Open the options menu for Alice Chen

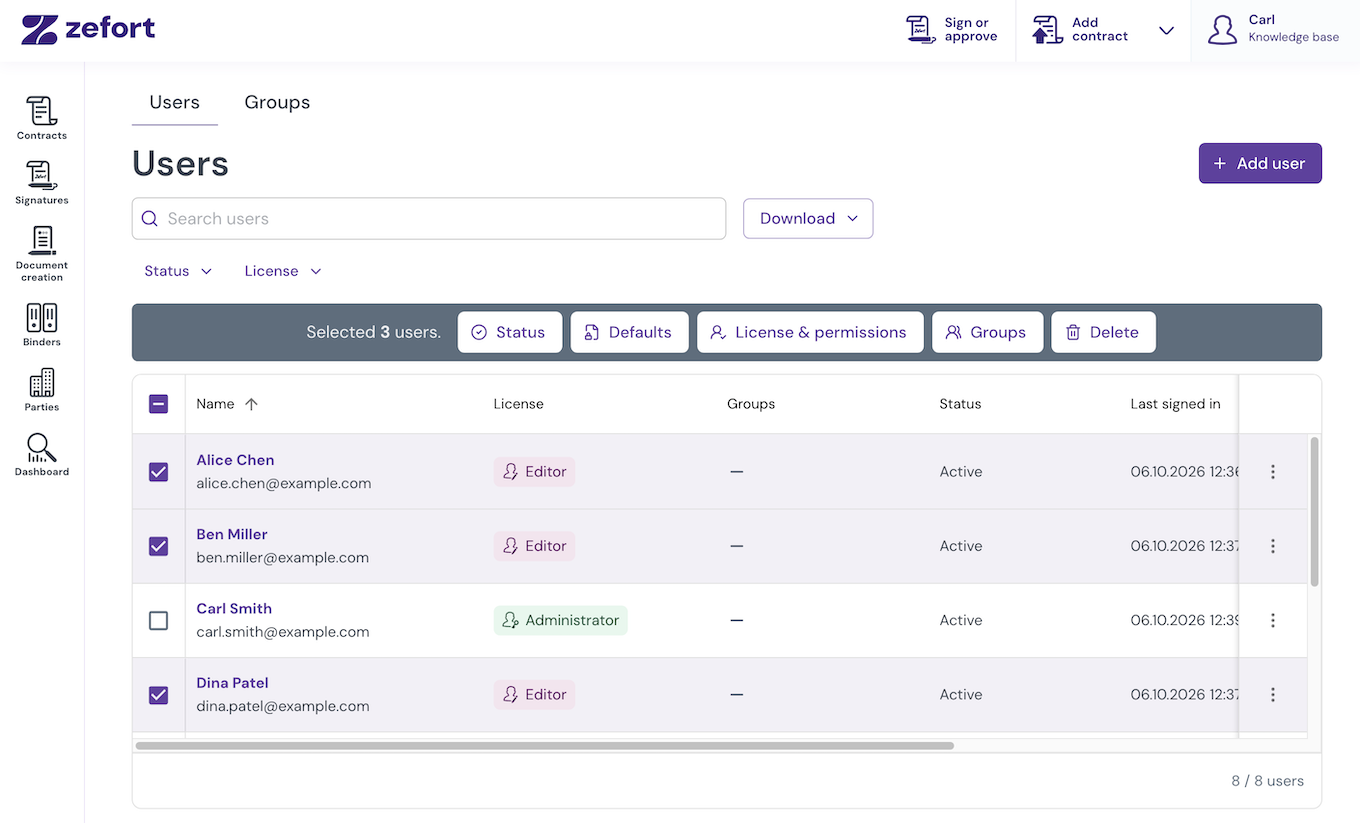click(x=1273, y=472)
